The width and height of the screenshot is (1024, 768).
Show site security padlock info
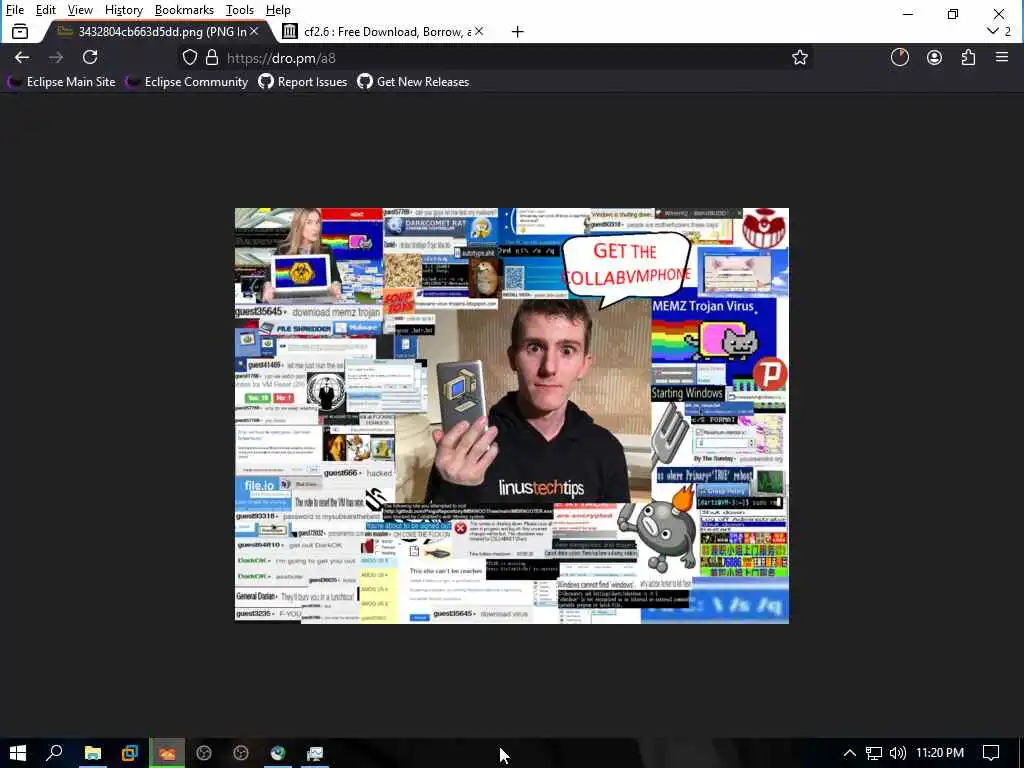pyautogui.click(x=212, y=57)
